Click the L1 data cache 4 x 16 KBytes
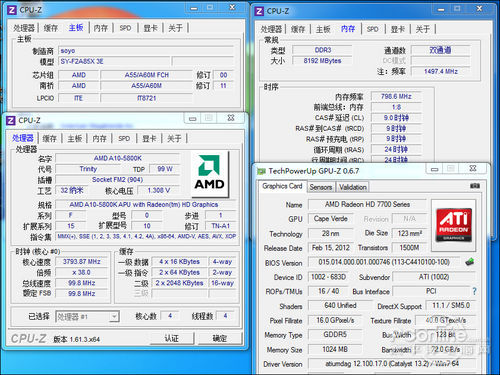 click(179, 262)
